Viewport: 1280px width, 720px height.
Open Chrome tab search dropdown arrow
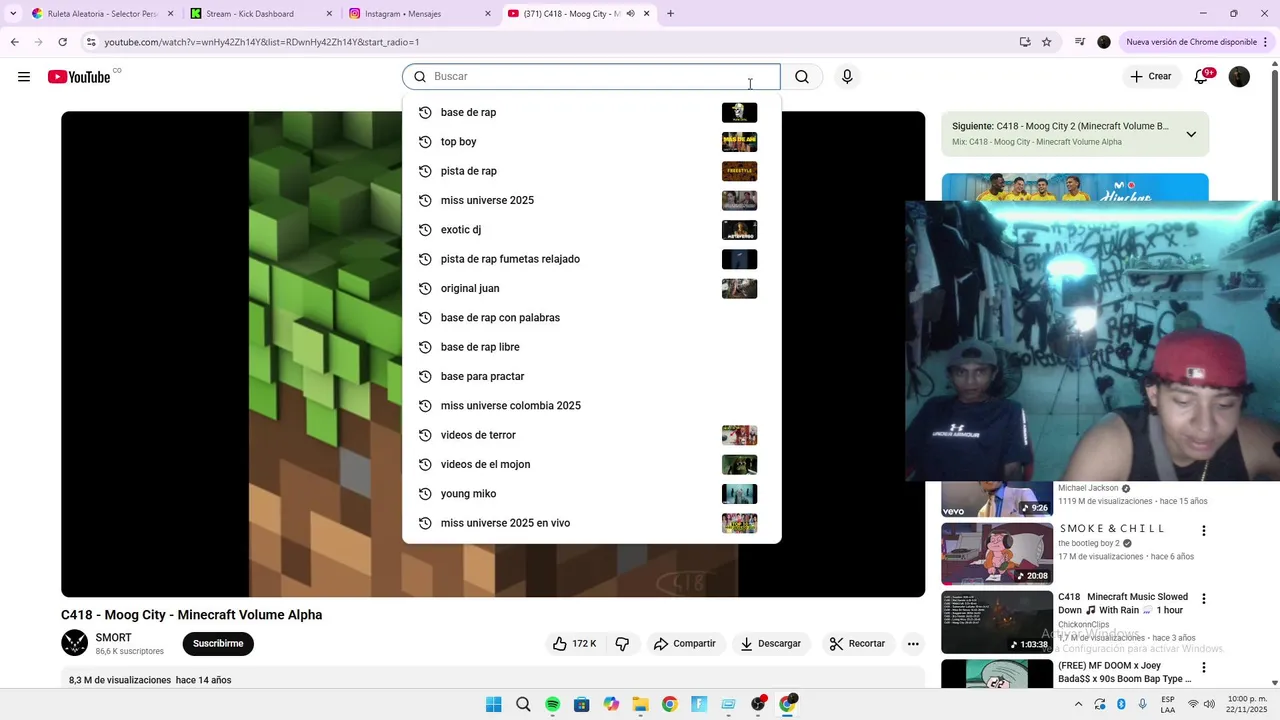pyautogui.click(x=12, y=14)
